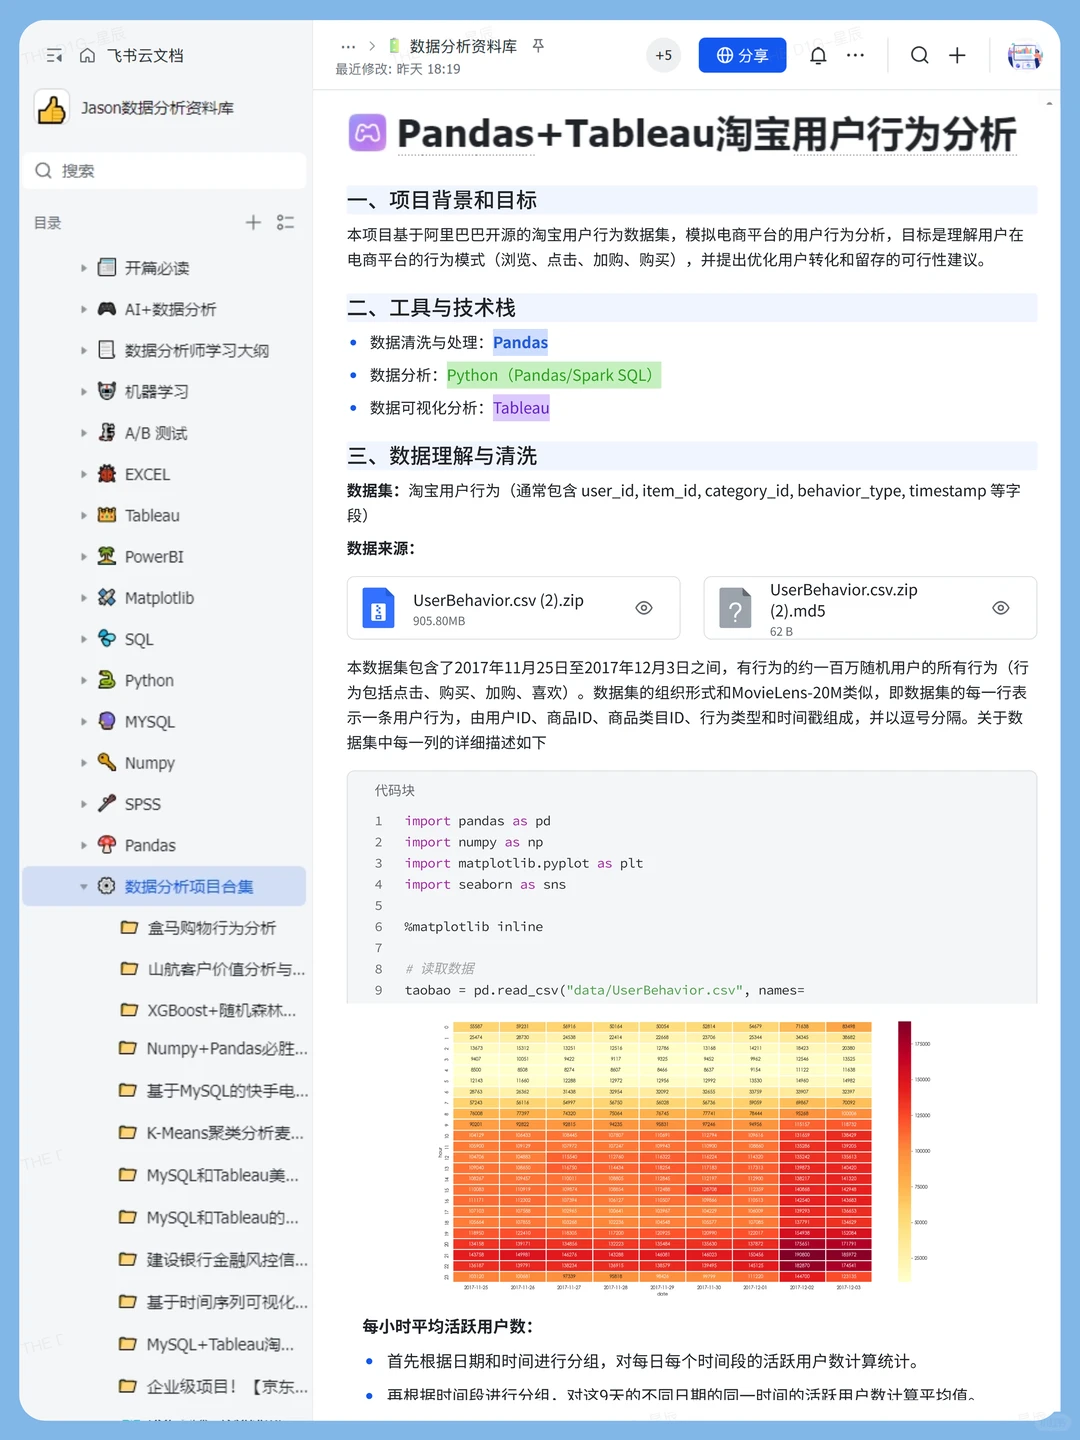Collapse the 数据分析项目合集 node

coord(84,886)
